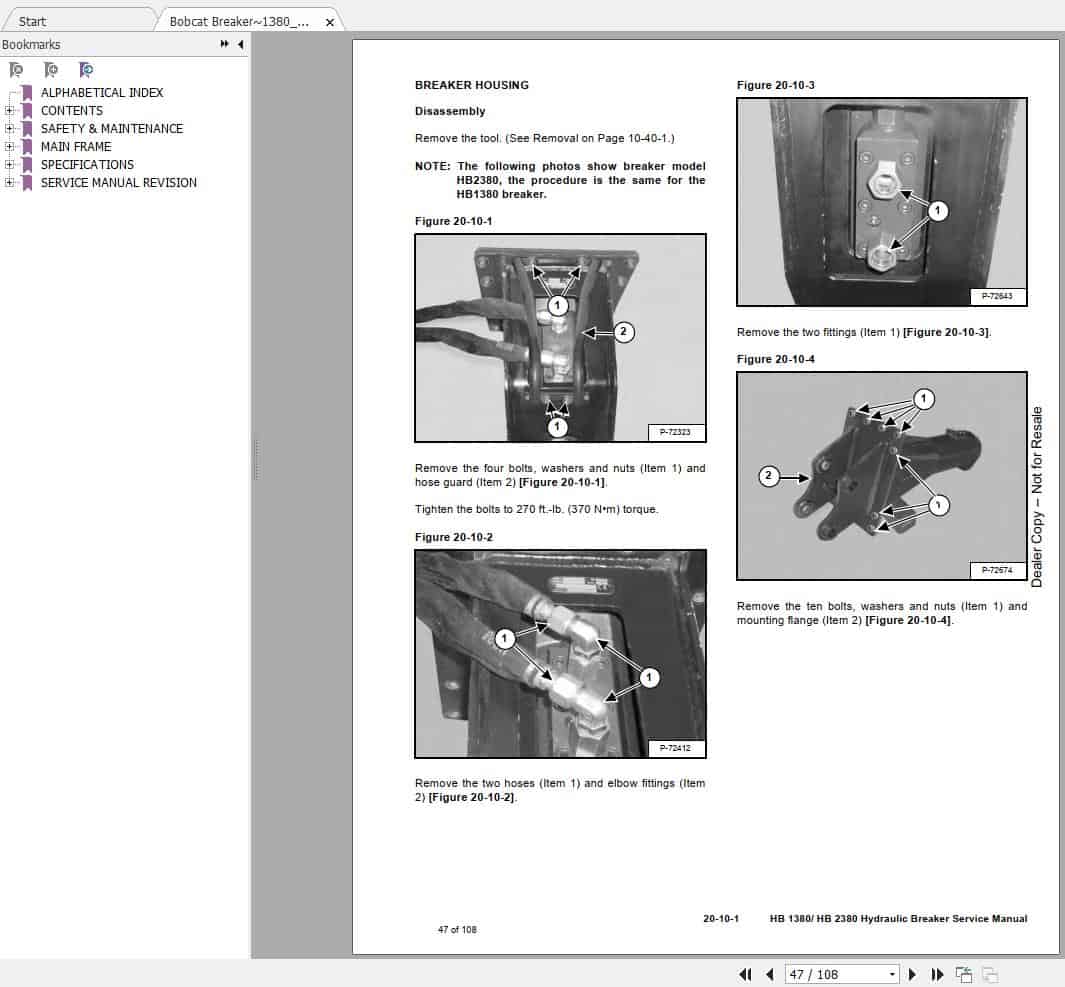
Task: Switch to the Start tab
Action: click(x=32, y=21)
